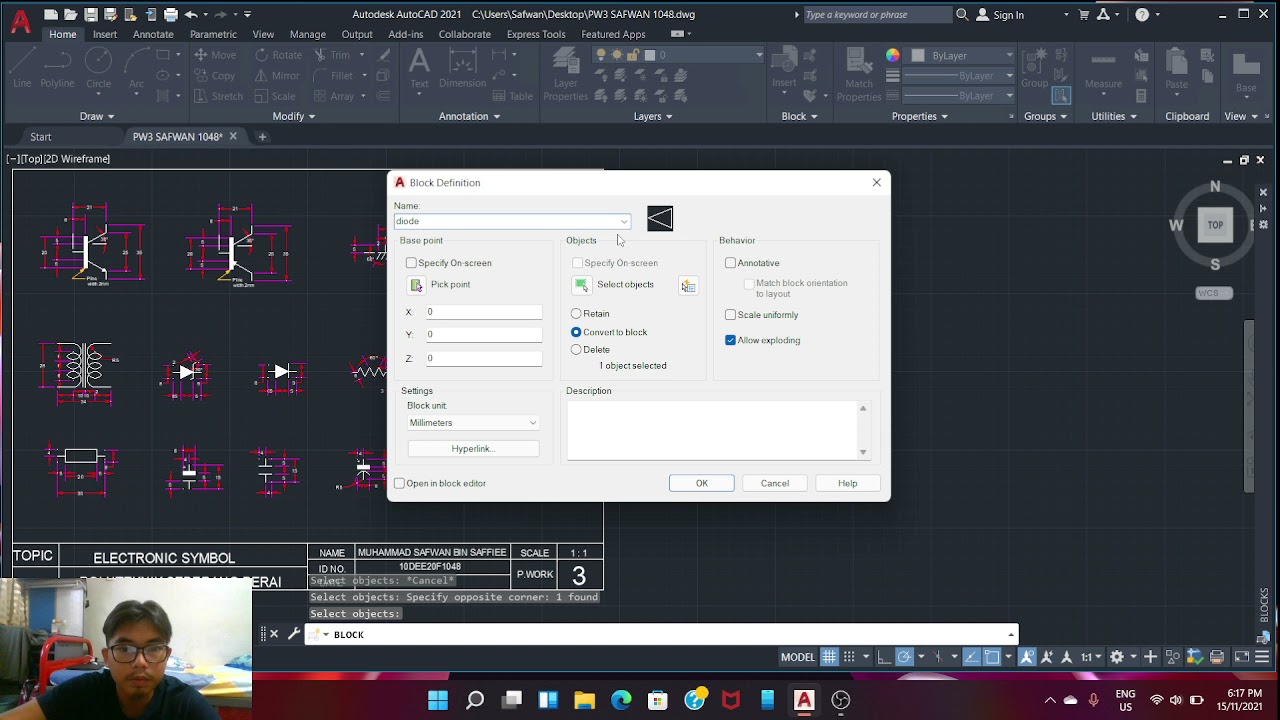Check the Annotative behavior option
1280x720 pixels.
coord(730,263)
